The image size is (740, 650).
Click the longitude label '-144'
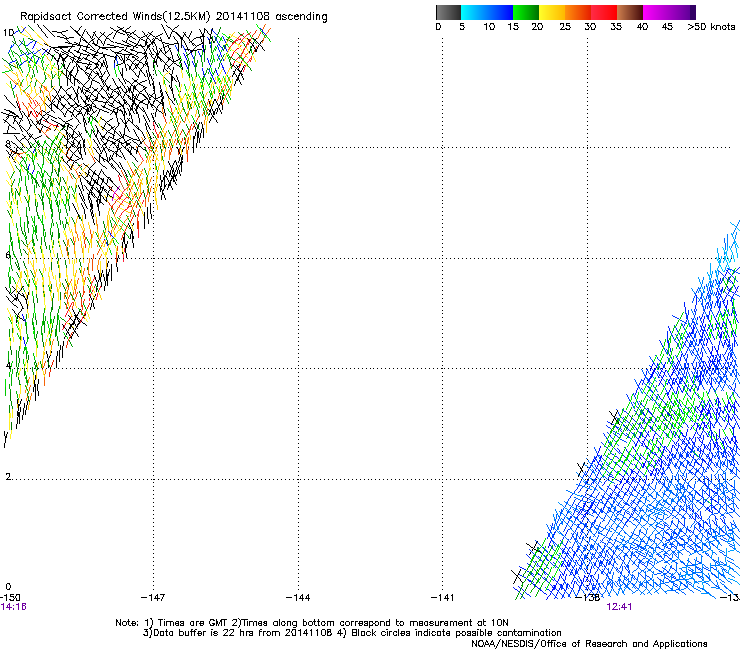click(298, 598)
